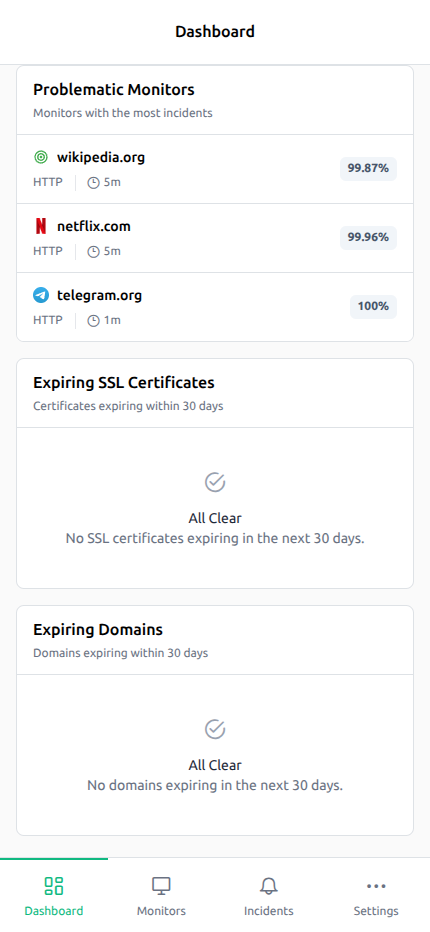430x932 pixels.
Task: Open the Incidents bell icon
Action: (269, 886)
